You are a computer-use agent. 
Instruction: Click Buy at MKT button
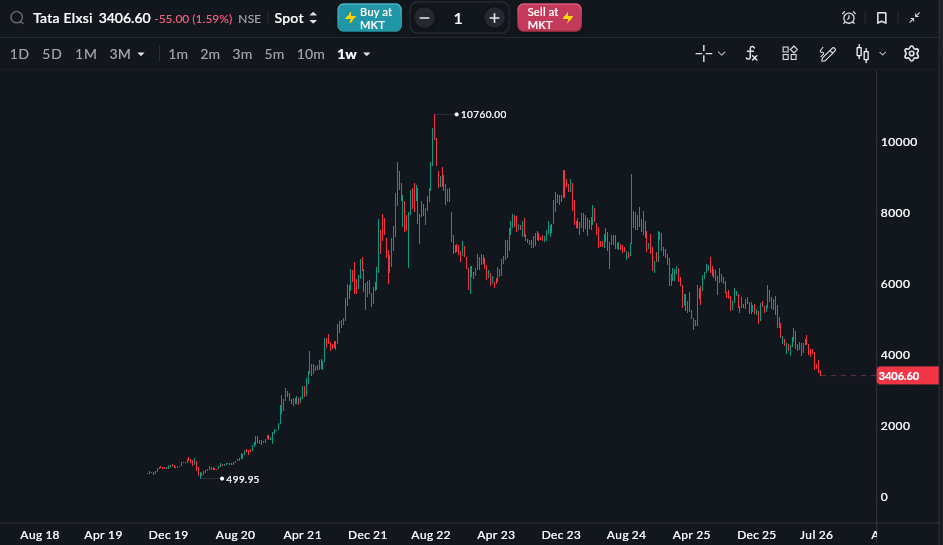(369, 18)
